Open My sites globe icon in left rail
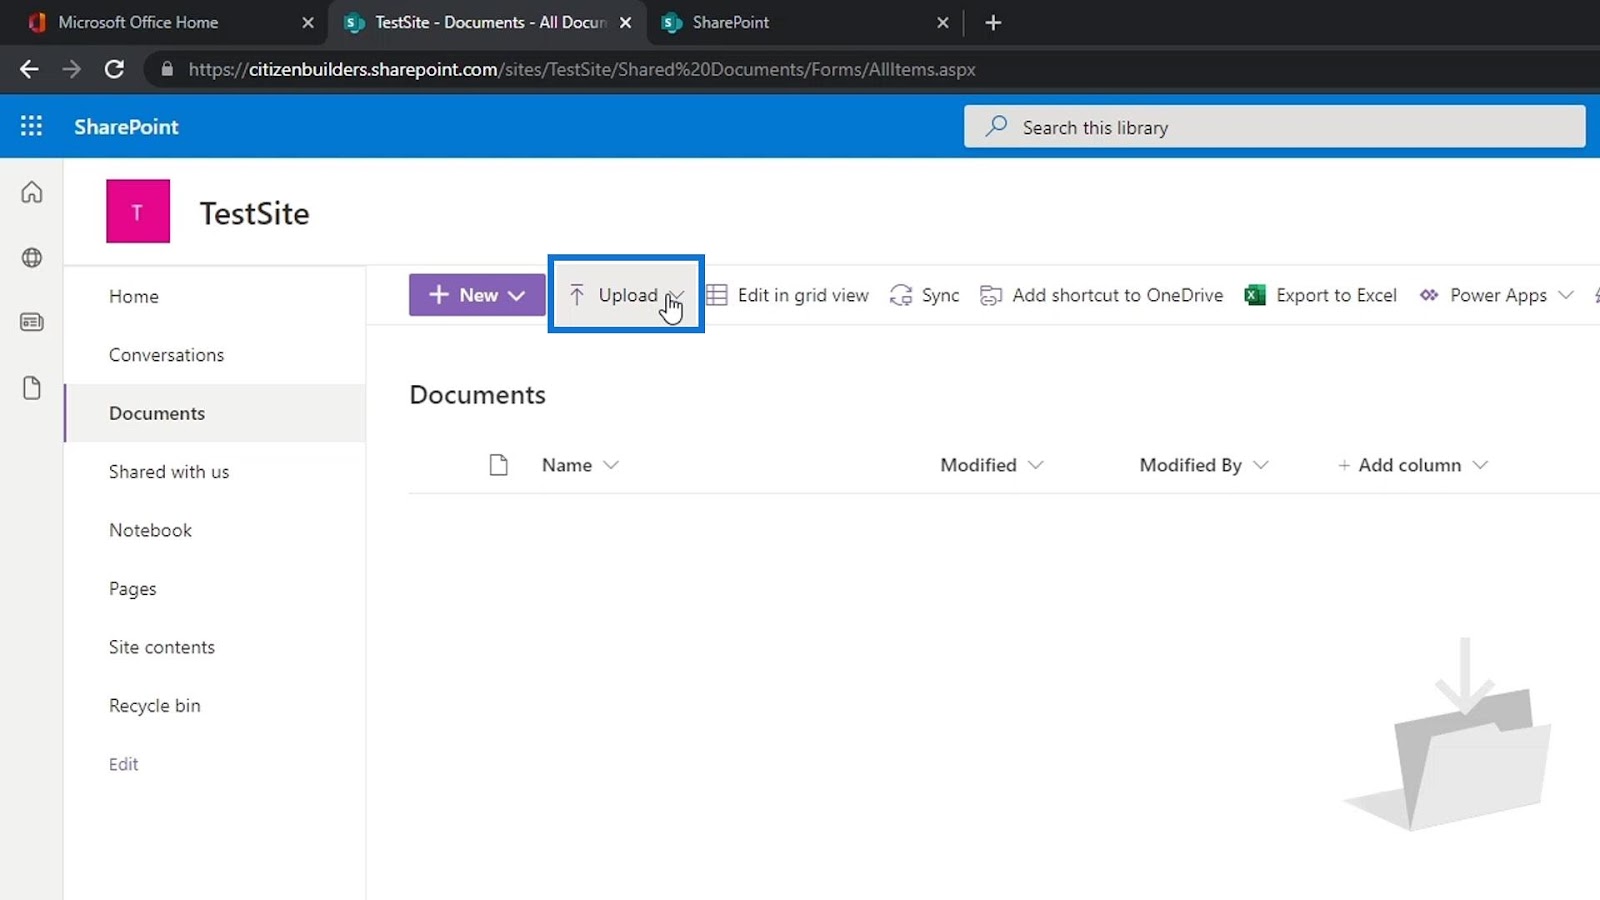The width and height of the screenshot is (1600, 900). (32, 258)
